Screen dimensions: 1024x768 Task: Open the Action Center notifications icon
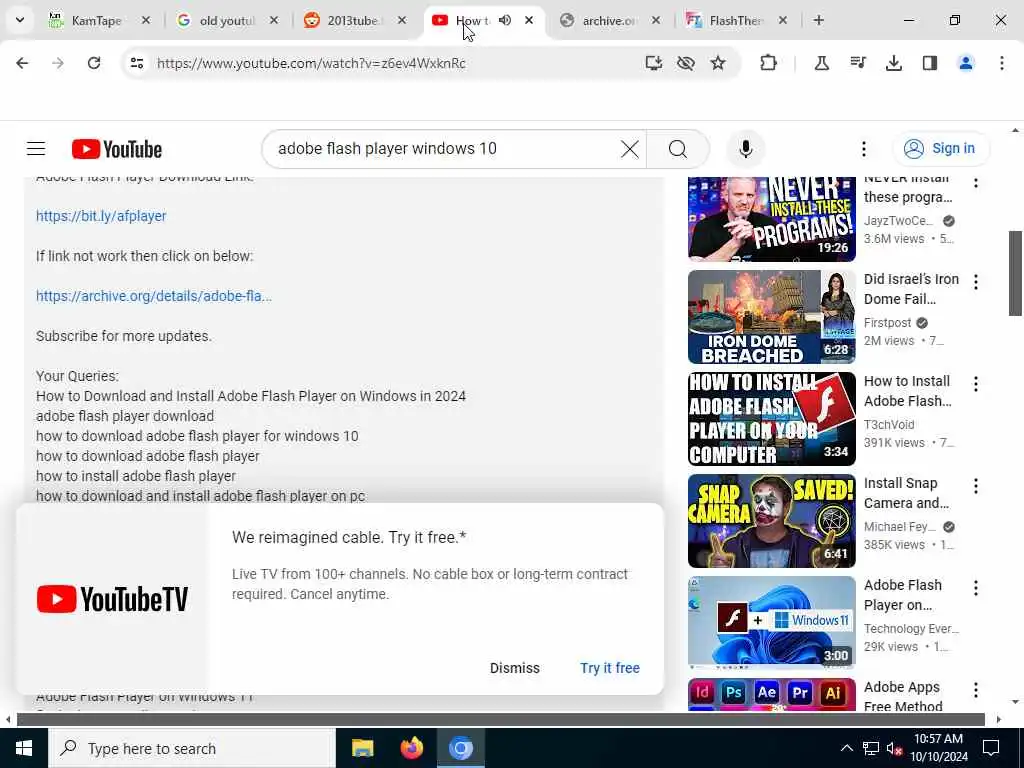coord(991,748)
